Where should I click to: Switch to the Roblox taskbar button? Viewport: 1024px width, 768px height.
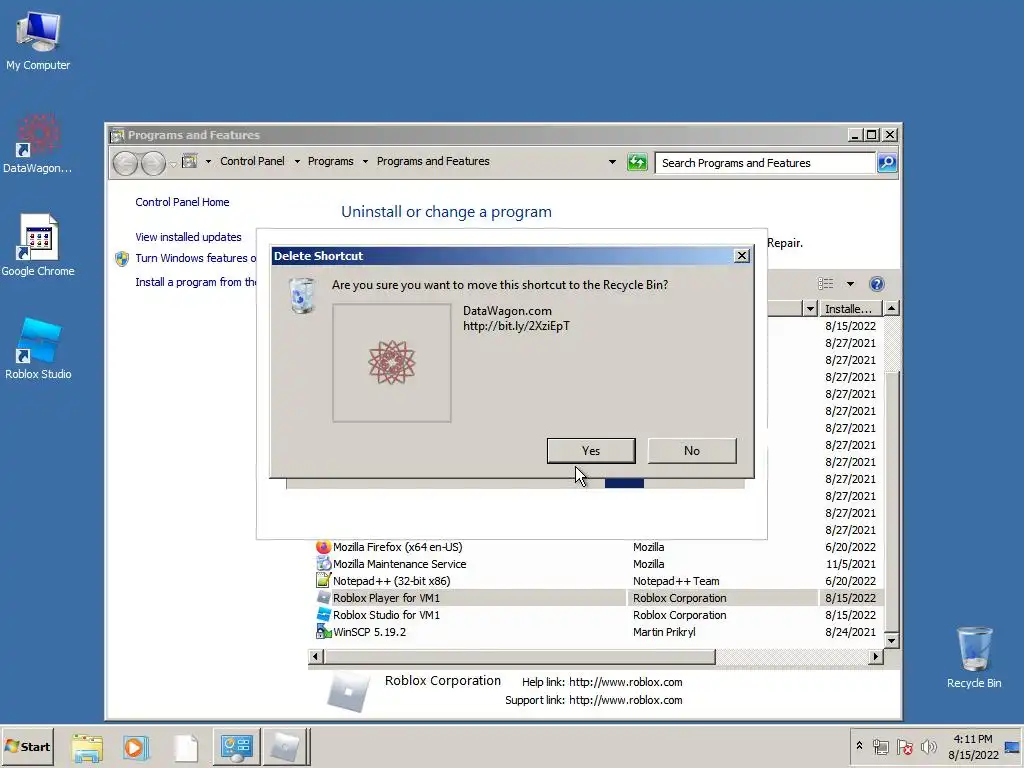285,747
